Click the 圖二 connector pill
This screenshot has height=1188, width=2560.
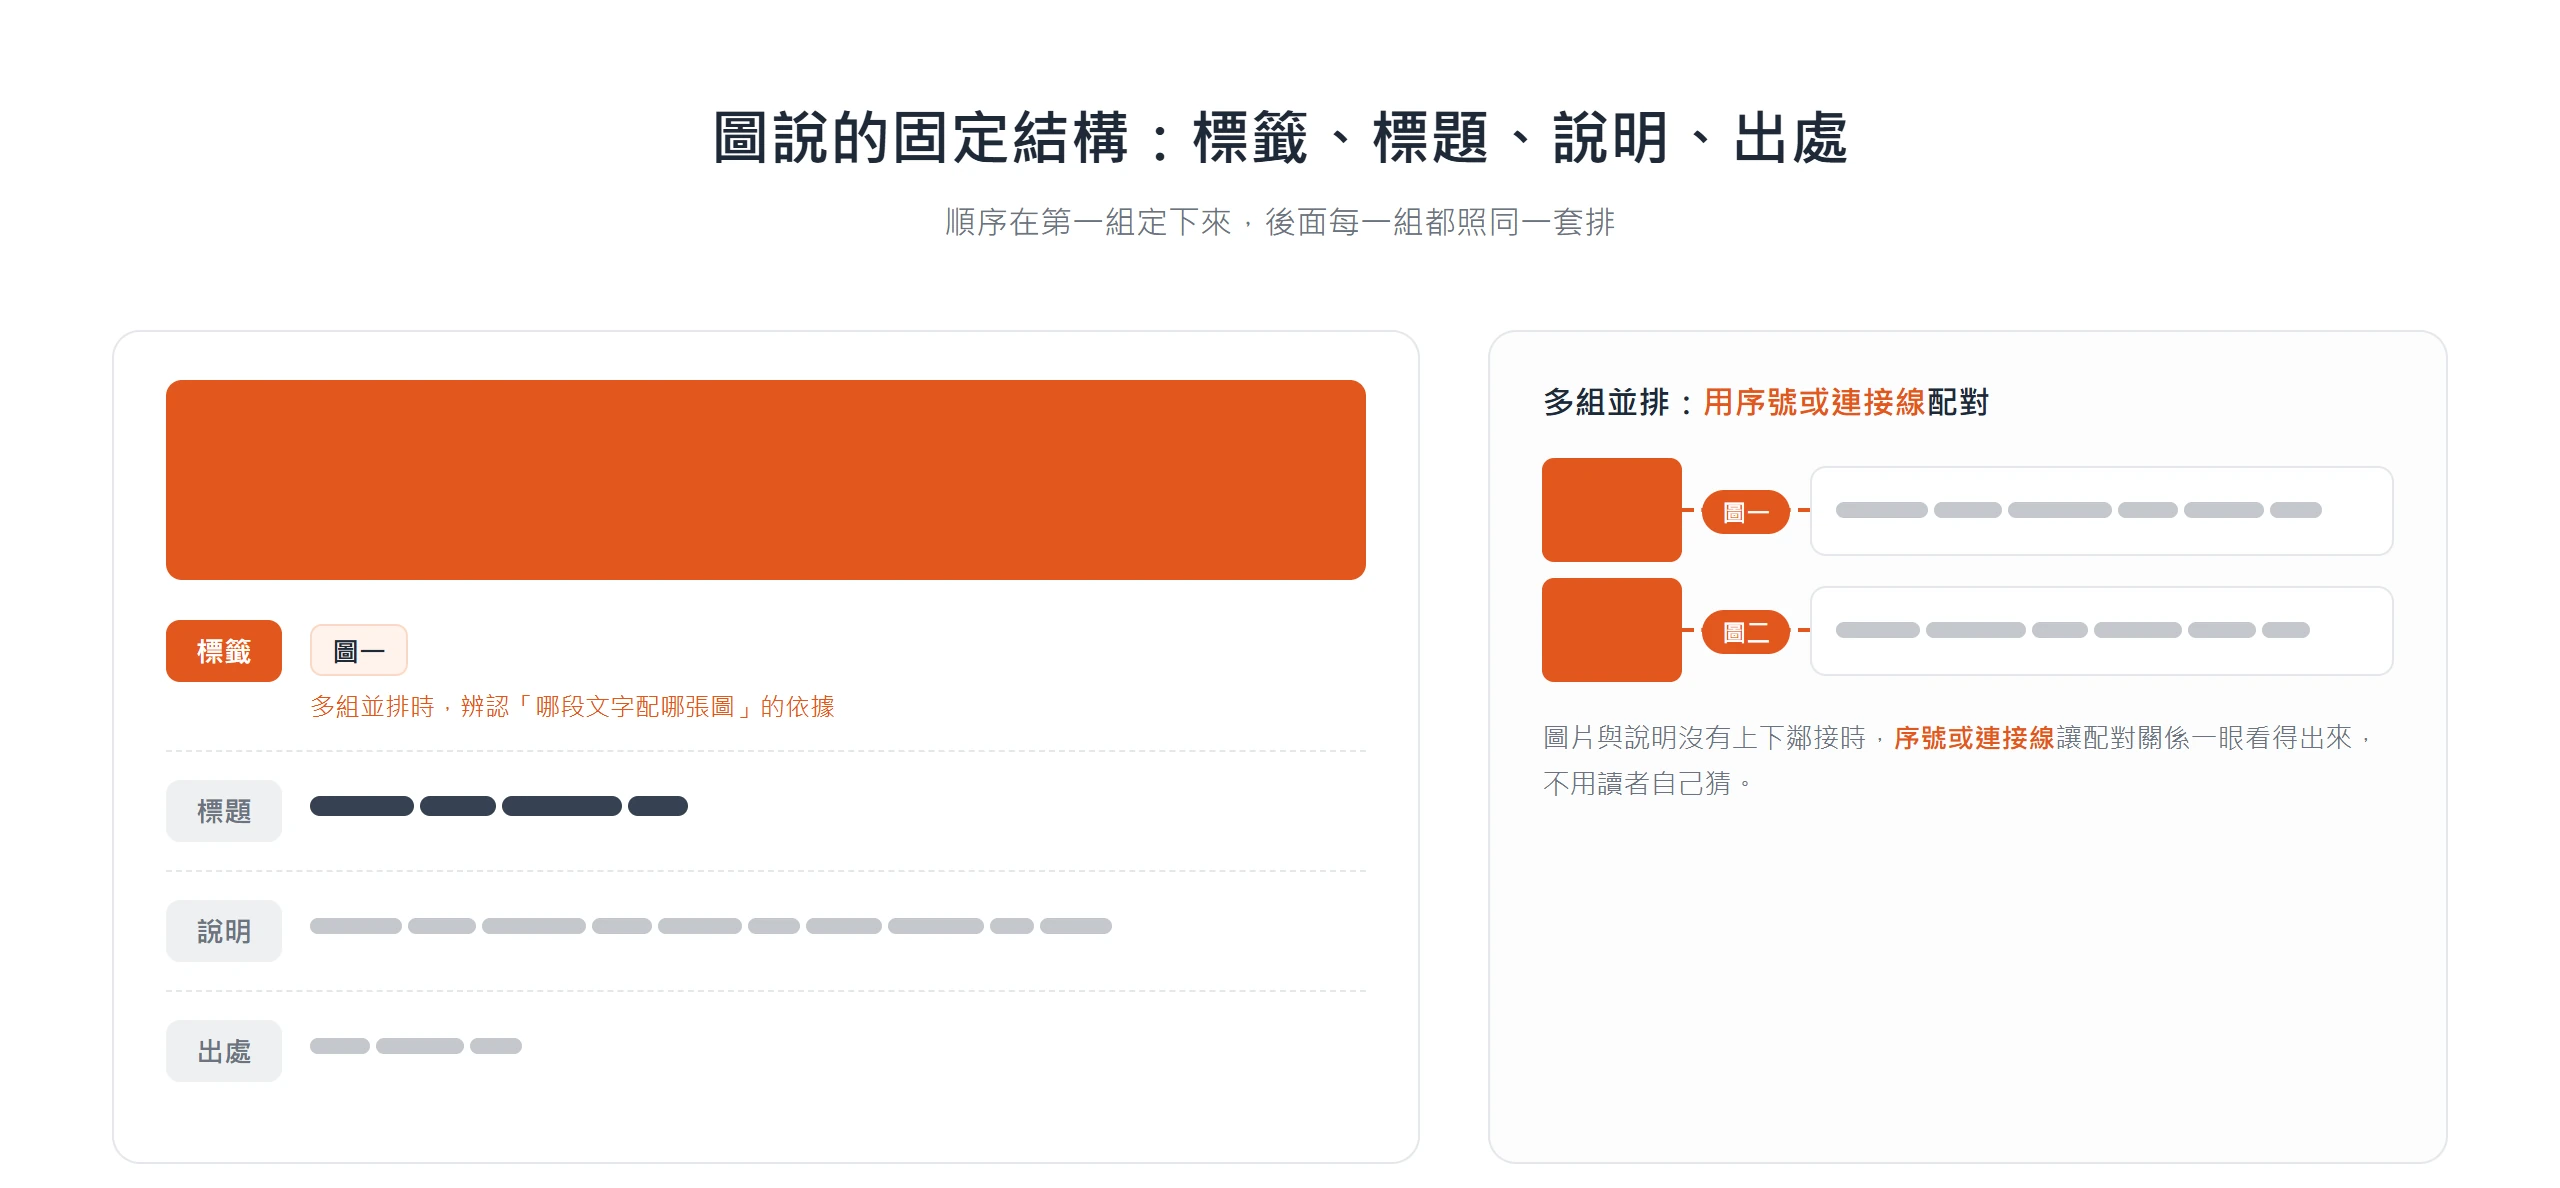point(1746,632)
